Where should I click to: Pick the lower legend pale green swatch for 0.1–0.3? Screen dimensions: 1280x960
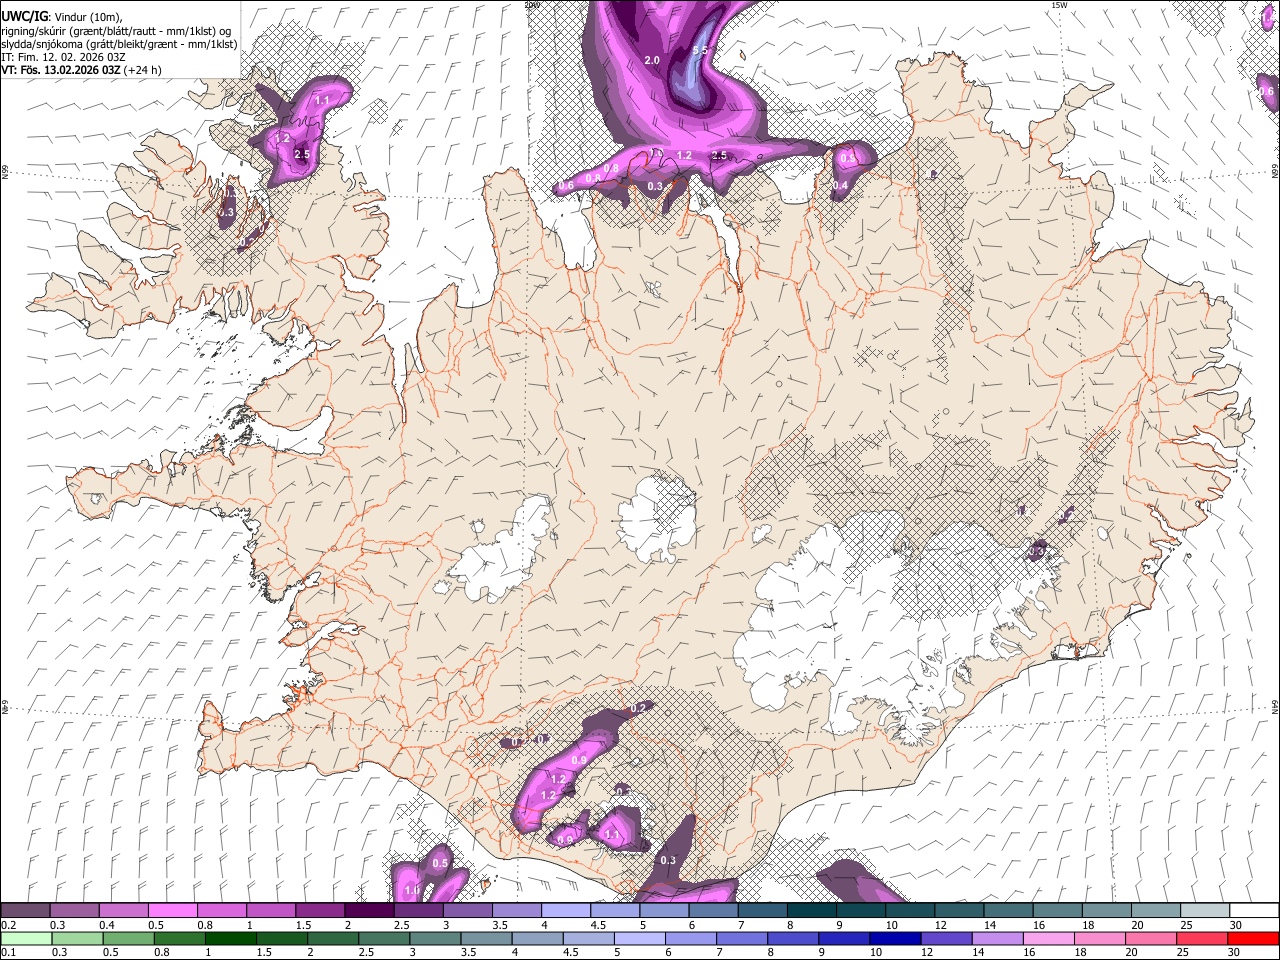click(26, 938)
